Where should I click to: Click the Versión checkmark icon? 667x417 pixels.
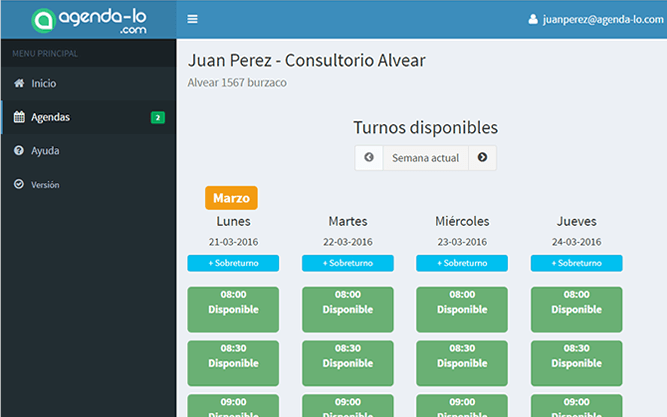19,184
